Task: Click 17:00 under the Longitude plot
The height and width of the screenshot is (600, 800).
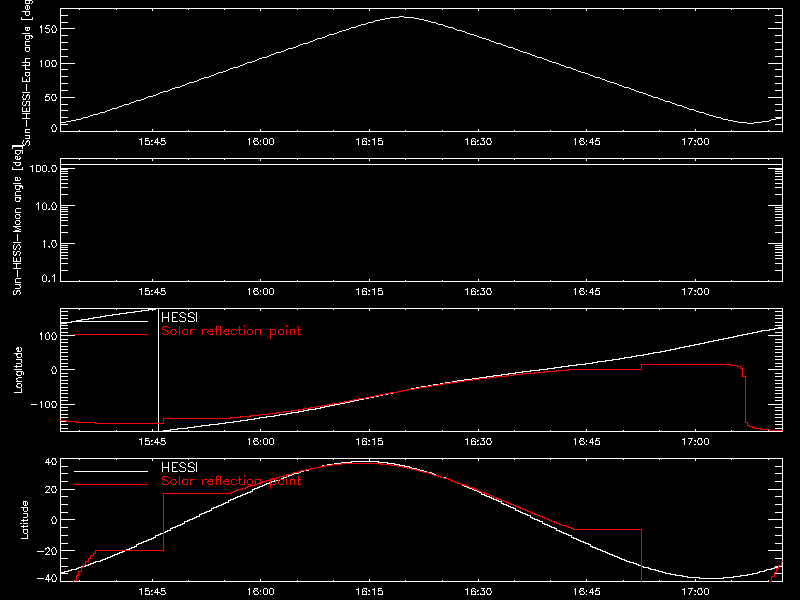Action: [x=695, y=441]
